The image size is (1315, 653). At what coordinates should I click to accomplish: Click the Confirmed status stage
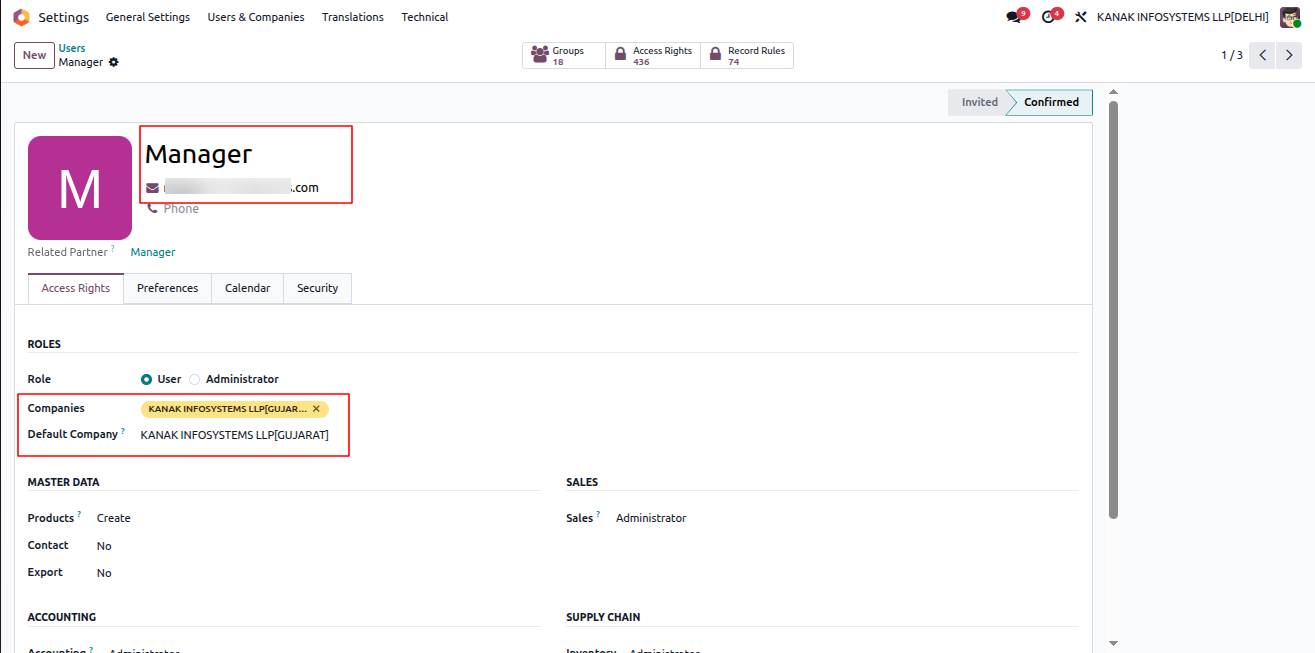pos(1050,102)
